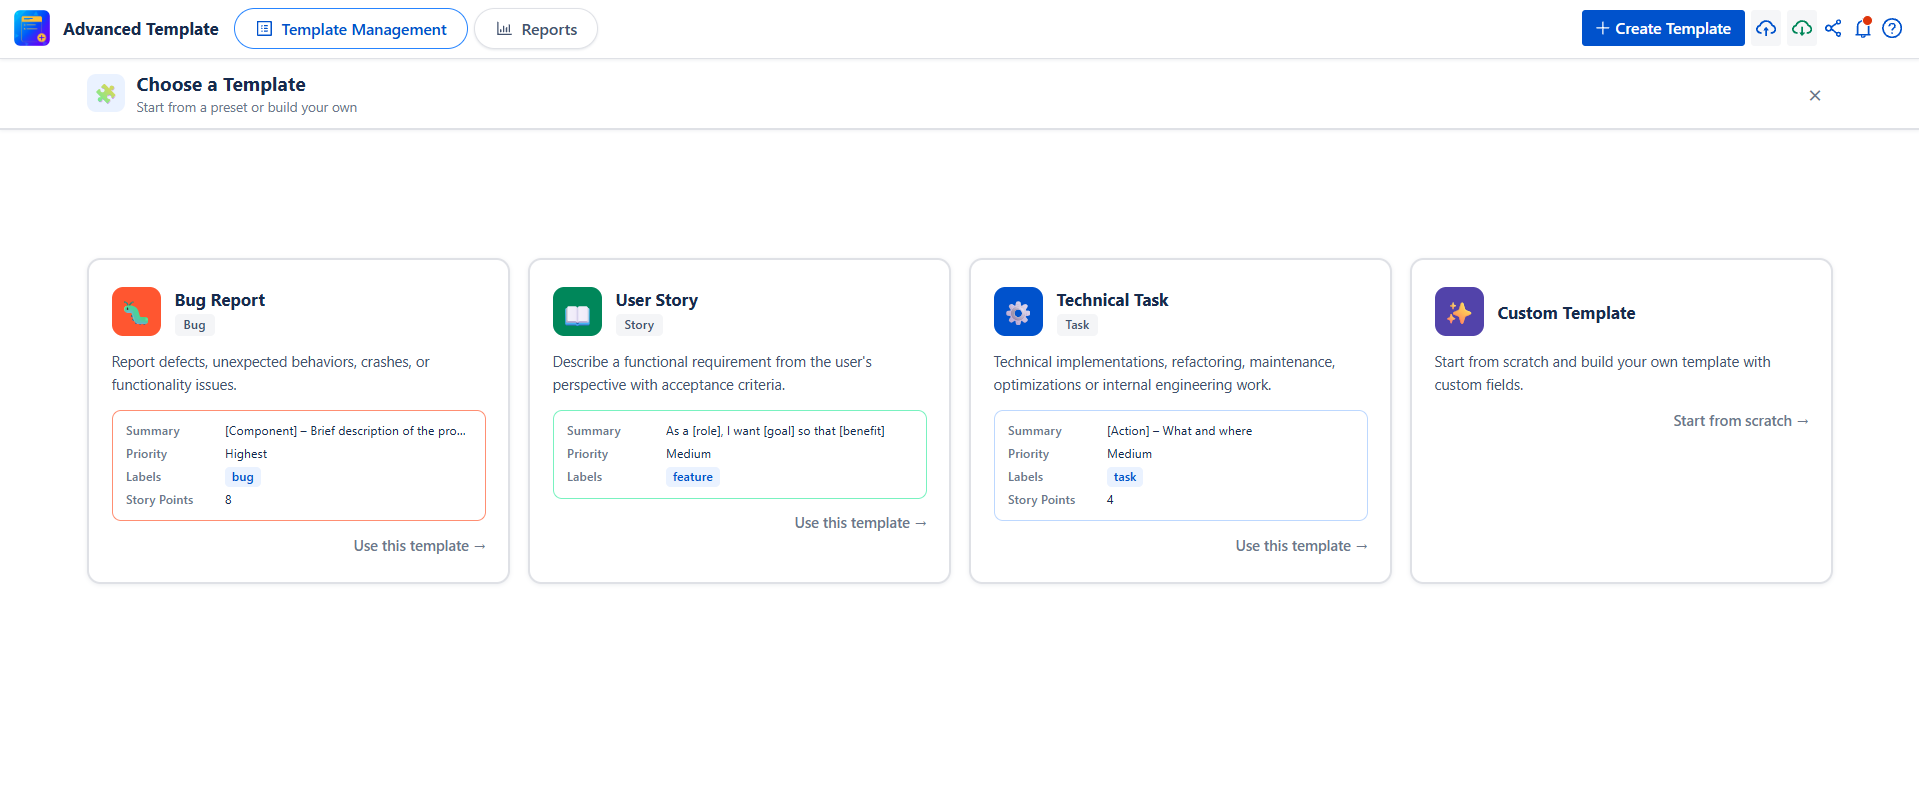The width and height of the screenshot is (1919, 795).
Task: Select the Bug Report card title
Action: pos(220,300)
